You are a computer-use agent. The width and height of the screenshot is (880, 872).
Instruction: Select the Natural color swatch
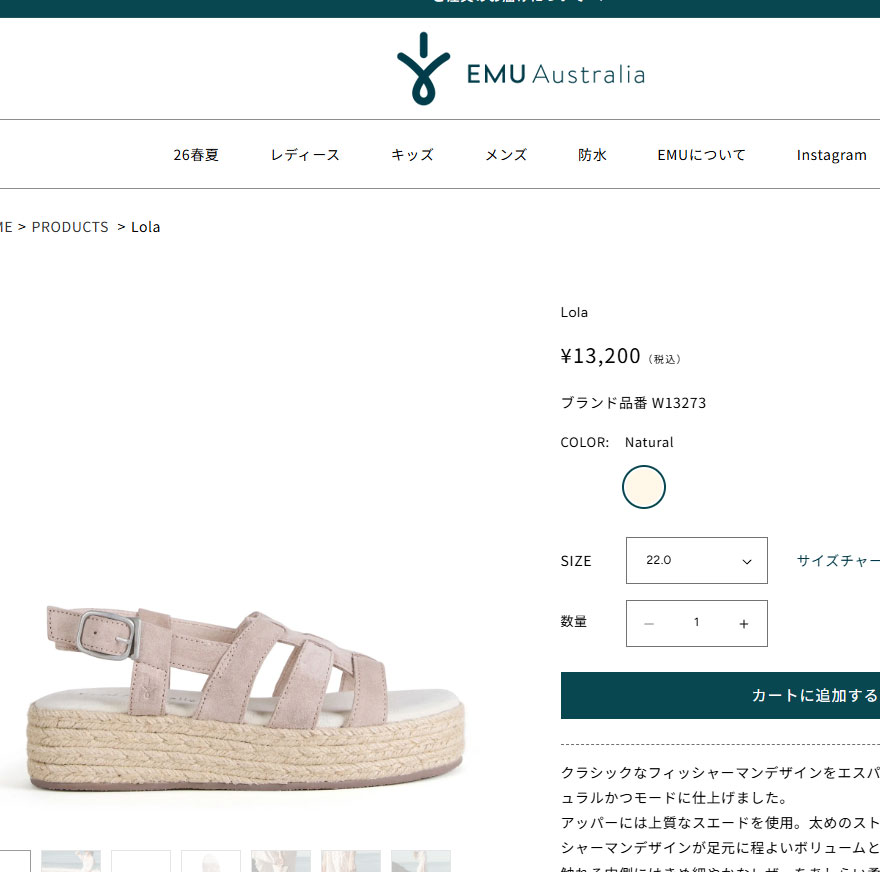click(644, 487)
